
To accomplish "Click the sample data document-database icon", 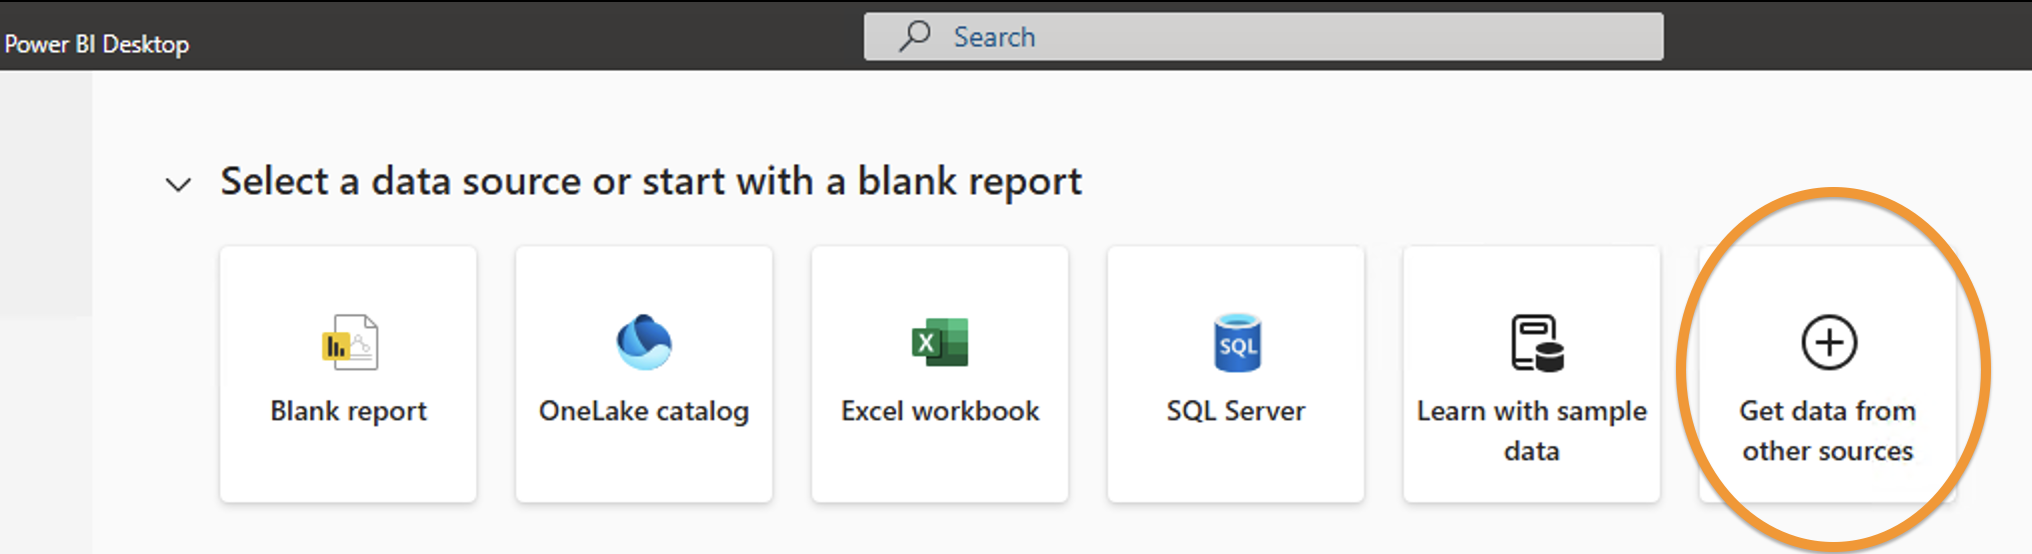I will (x=1536, y=343).
